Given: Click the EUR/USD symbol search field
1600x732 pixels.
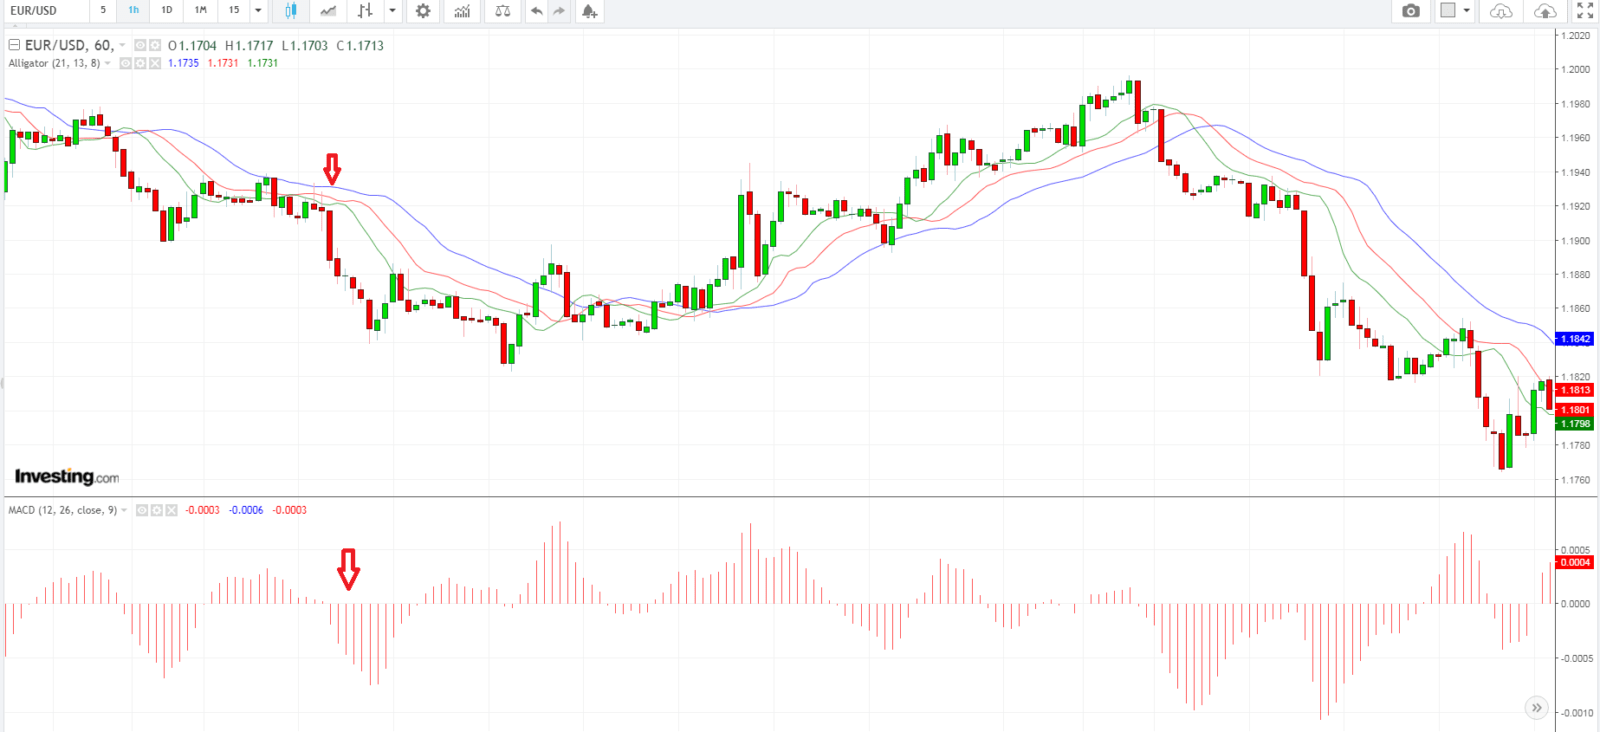Looking at the screenshot, I should [45, 11].
